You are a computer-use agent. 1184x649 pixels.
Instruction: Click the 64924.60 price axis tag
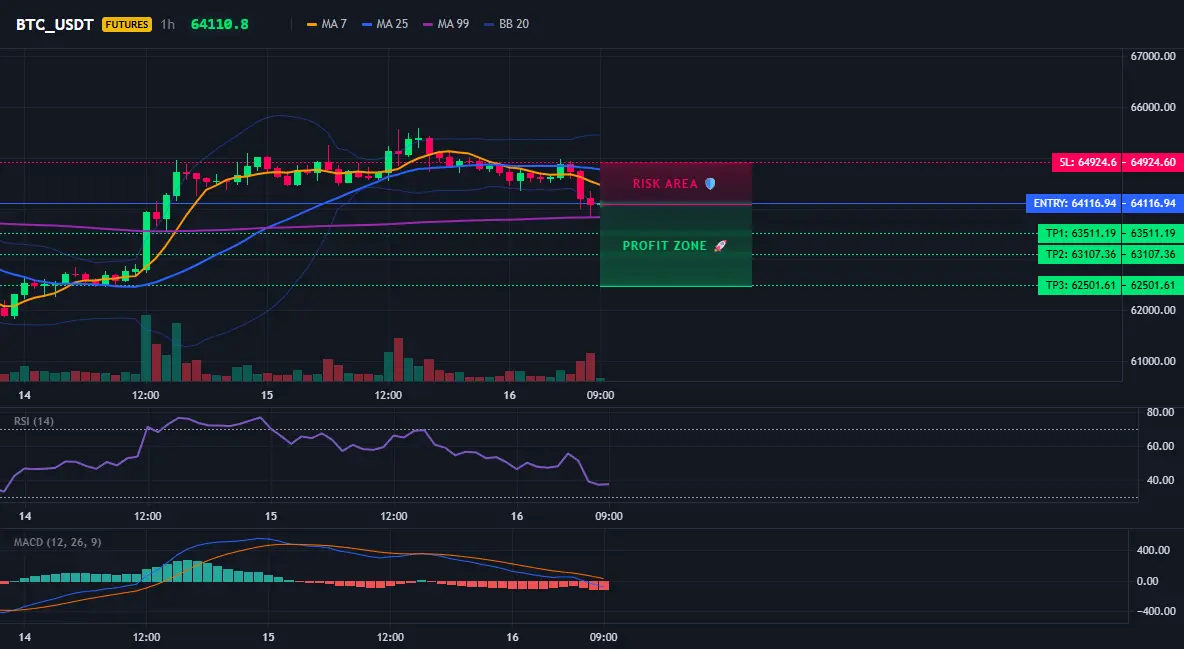click(x=1153, y=162)
